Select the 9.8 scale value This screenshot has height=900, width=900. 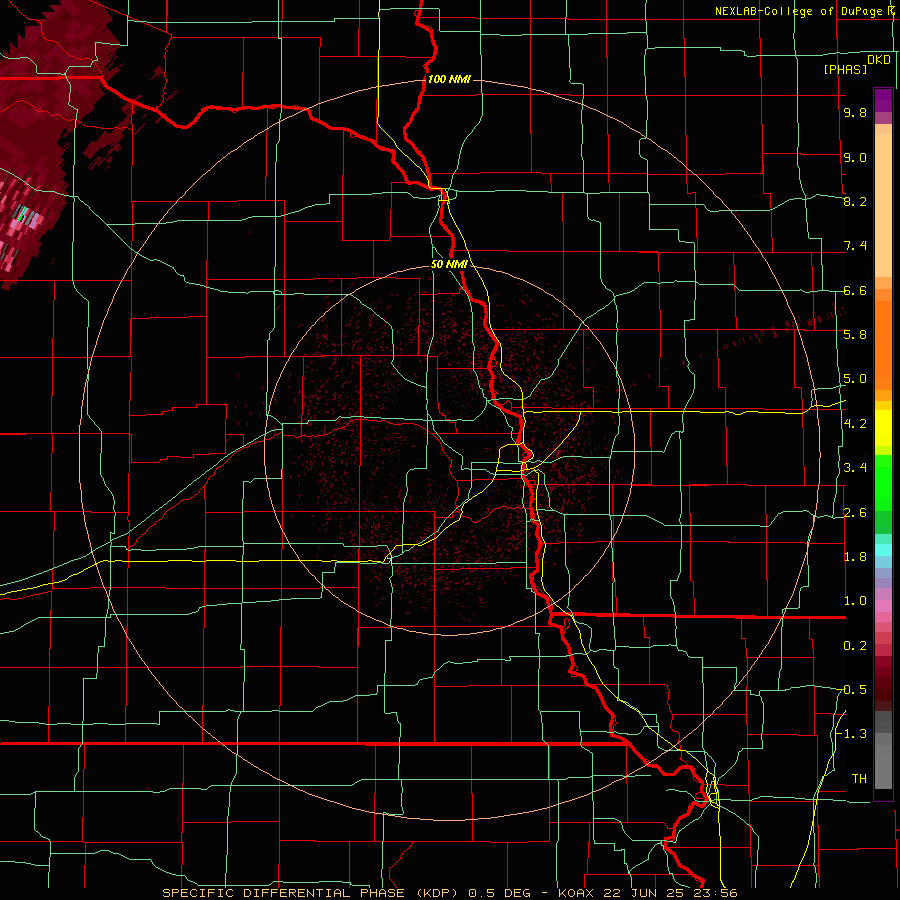(x=855, y=112)
